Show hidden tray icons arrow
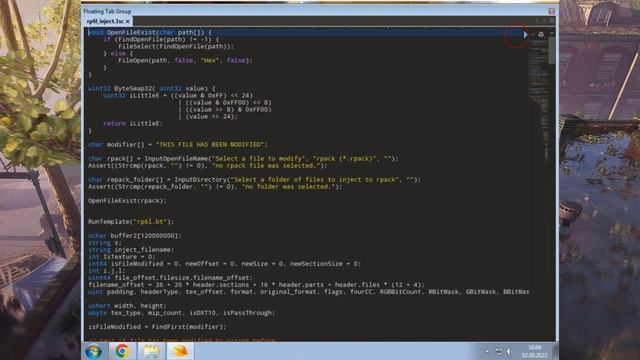This screenshot has height=360, width=640. (x=487, y=351)
